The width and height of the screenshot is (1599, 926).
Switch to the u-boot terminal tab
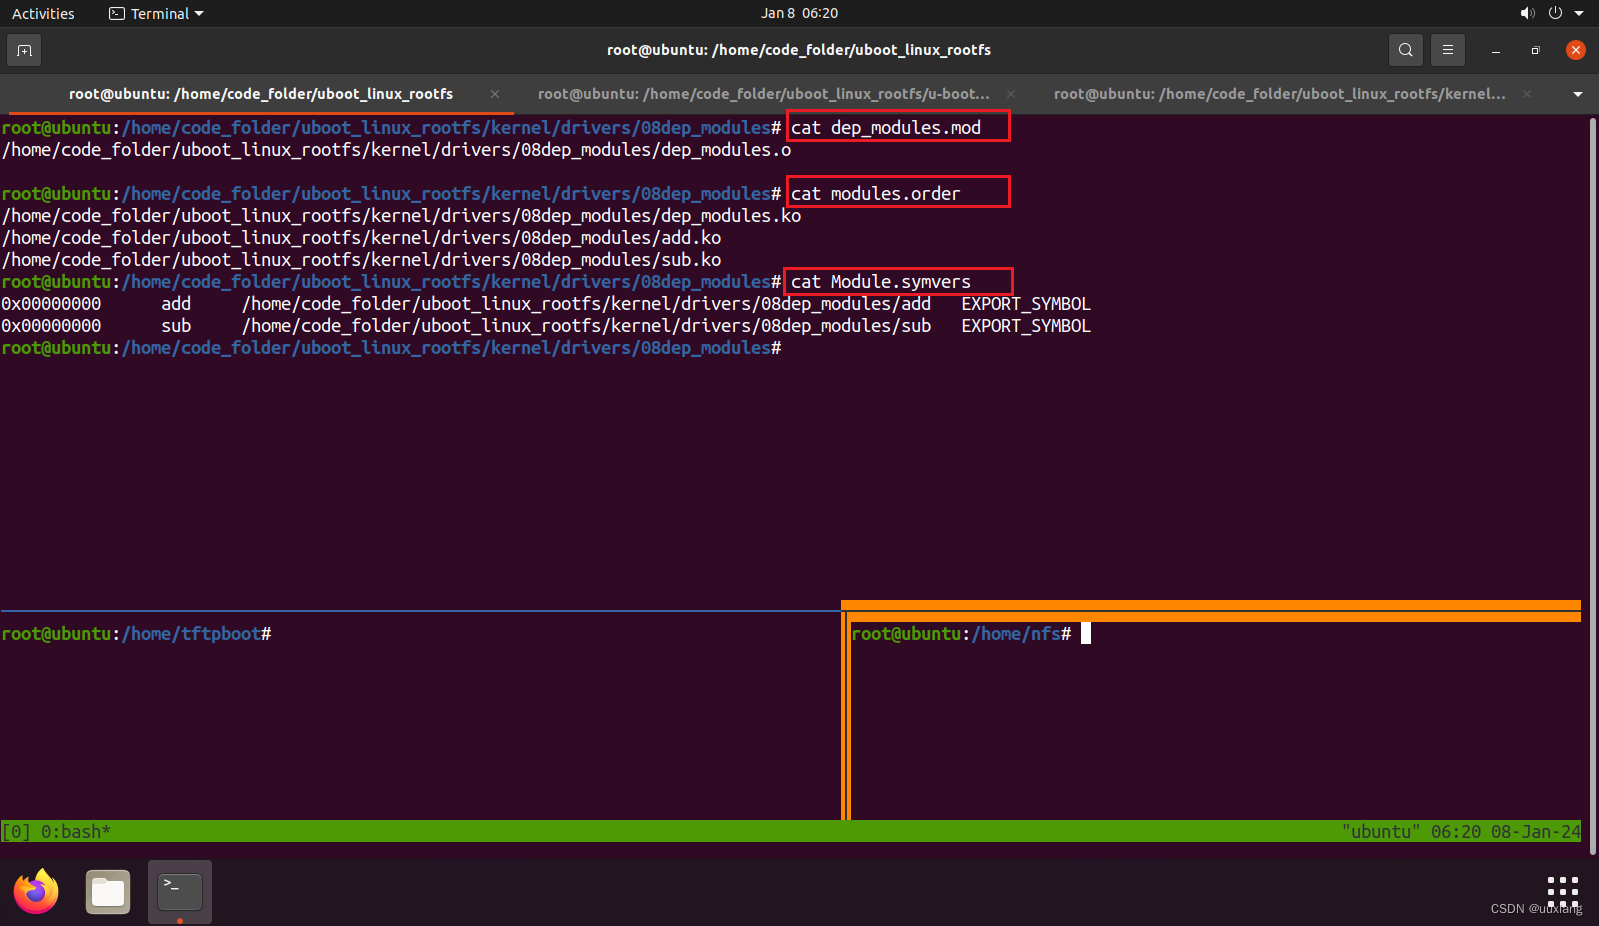click(764, 94)
